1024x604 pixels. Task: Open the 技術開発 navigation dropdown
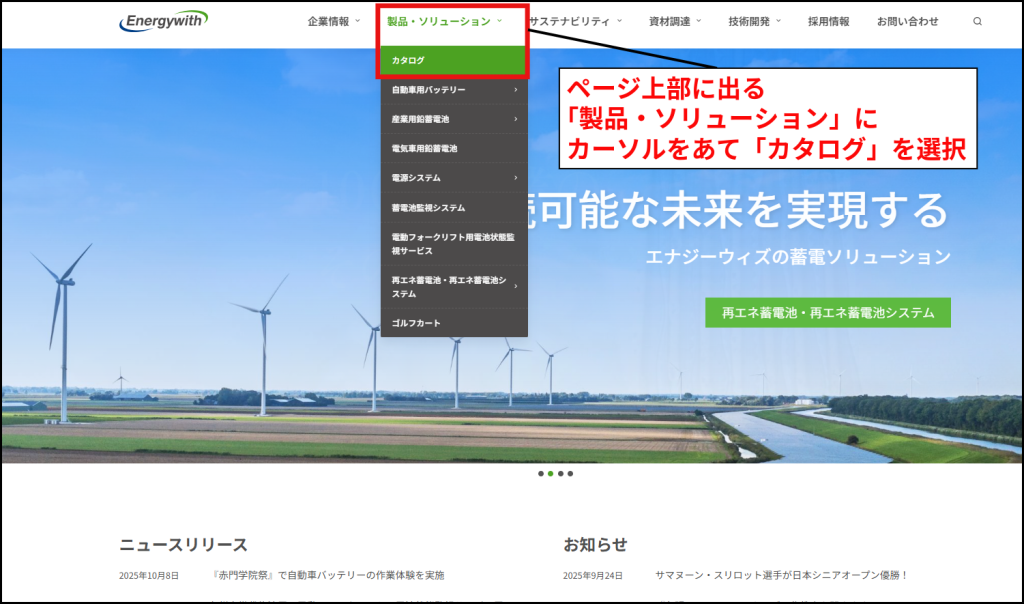pyautogui.click(x=754, y=21)
